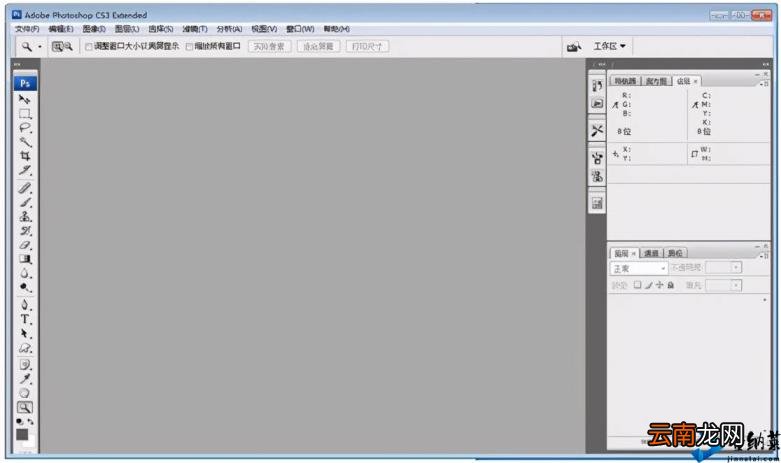Launch Bridge via the options bar icon
Screen dimensions: 781x463
(574, 47)
